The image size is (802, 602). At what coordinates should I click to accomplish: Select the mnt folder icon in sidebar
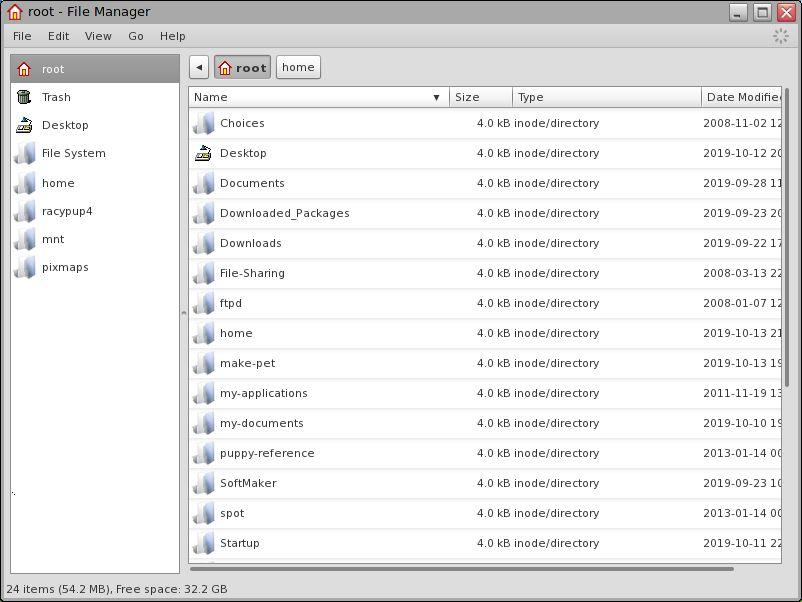pyautogui.click(x=24, y=239)
